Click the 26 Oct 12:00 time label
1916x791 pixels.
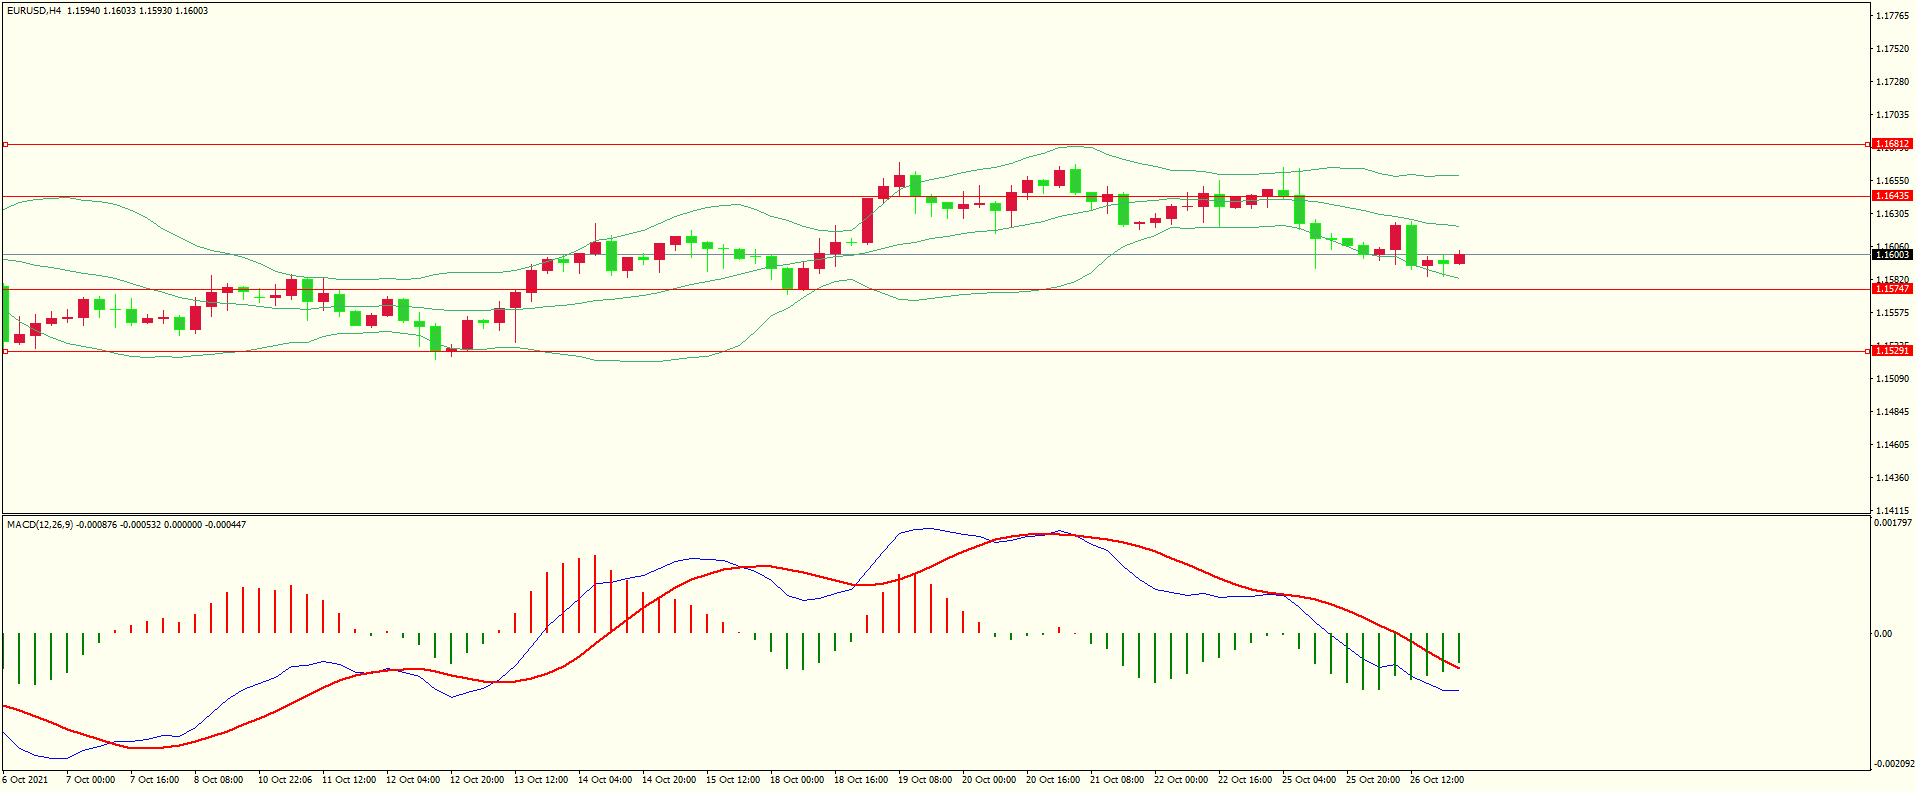tap(1437, 780)
